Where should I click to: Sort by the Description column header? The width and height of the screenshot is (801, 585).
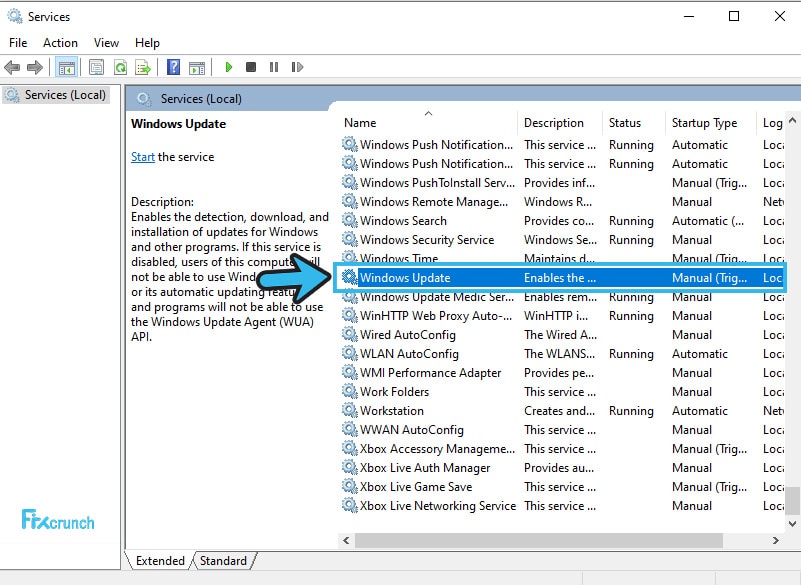[x=560, y=123]
